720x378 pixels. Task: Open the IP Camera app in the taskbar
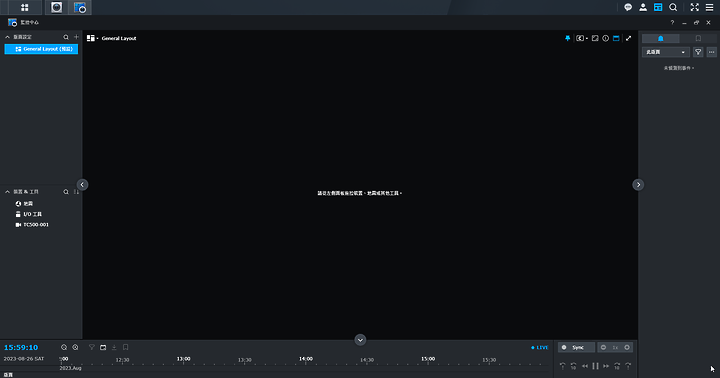56,7
